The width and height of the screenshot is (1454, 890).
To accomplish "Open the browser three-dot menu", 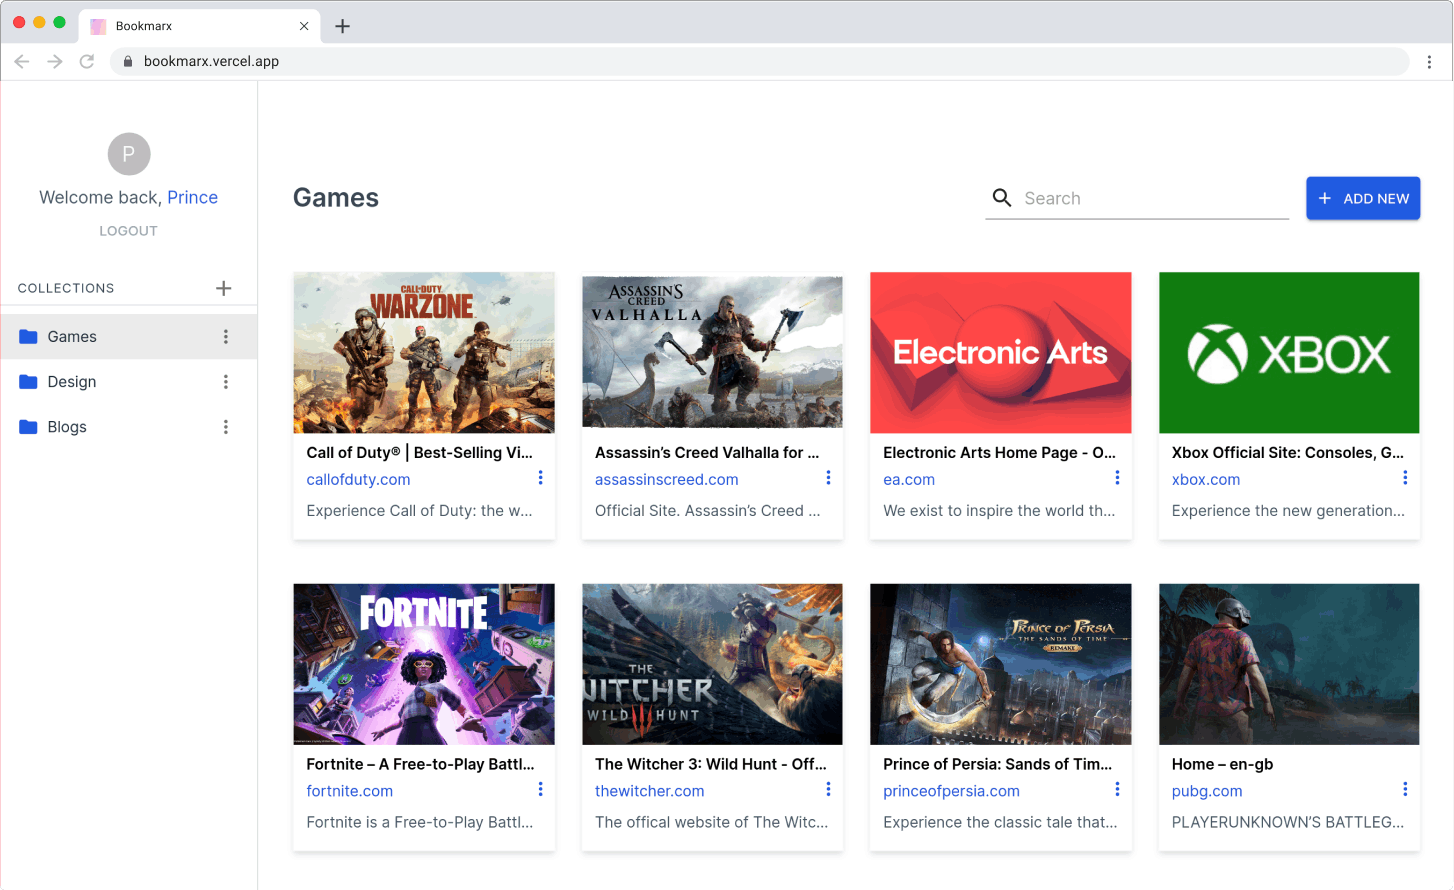I will tap(1429, 61).
